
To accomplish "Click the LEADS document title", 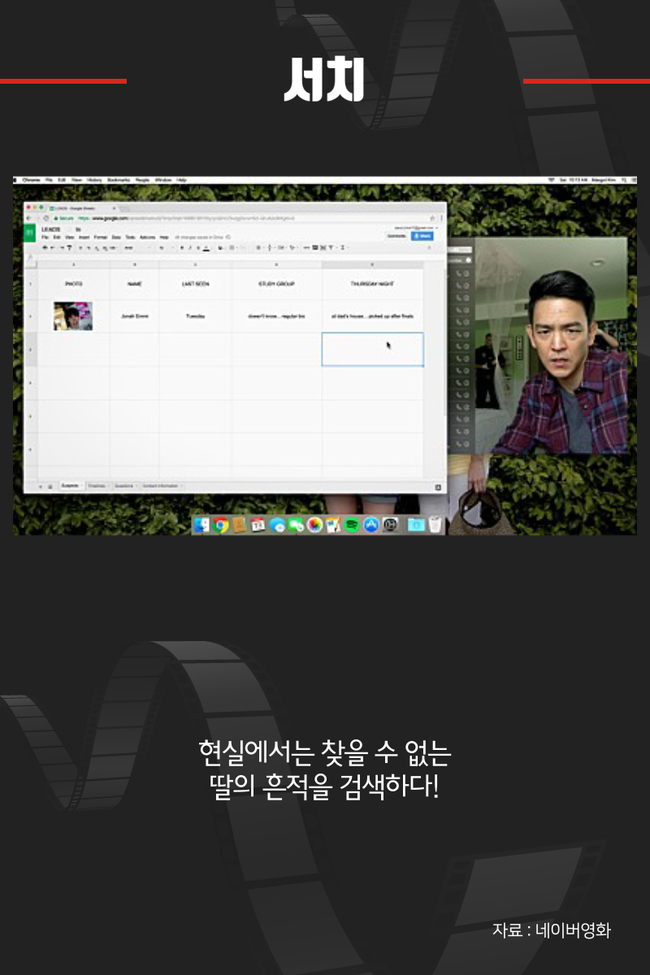I will (x=51, y=229).
